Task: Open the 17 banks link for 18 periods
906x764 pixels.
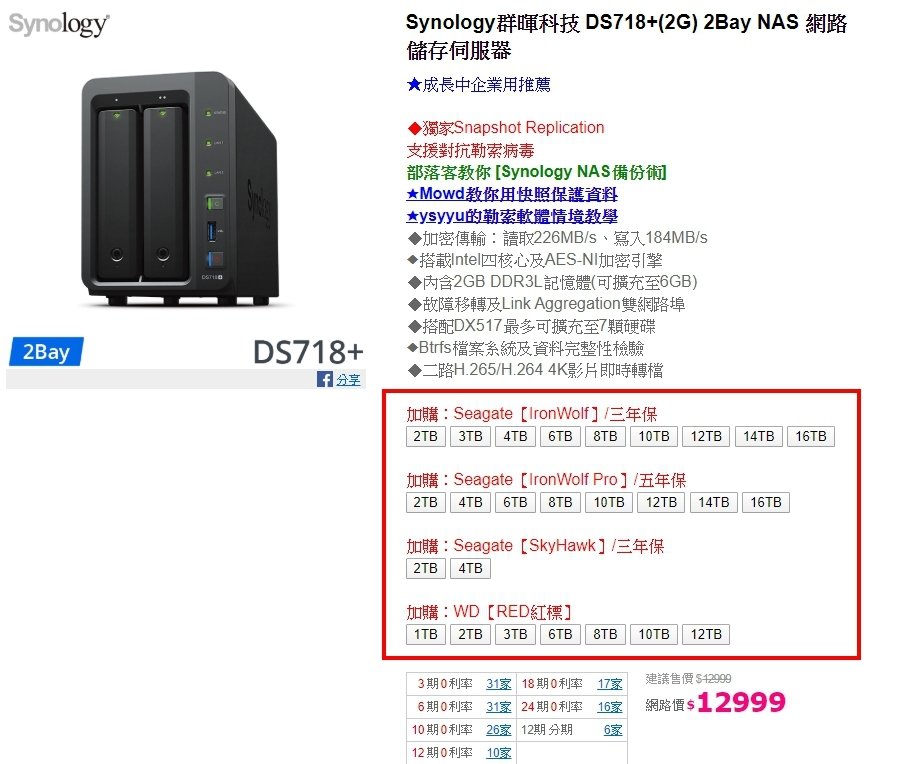Action: pyautogui.click(x=610, y=684)
